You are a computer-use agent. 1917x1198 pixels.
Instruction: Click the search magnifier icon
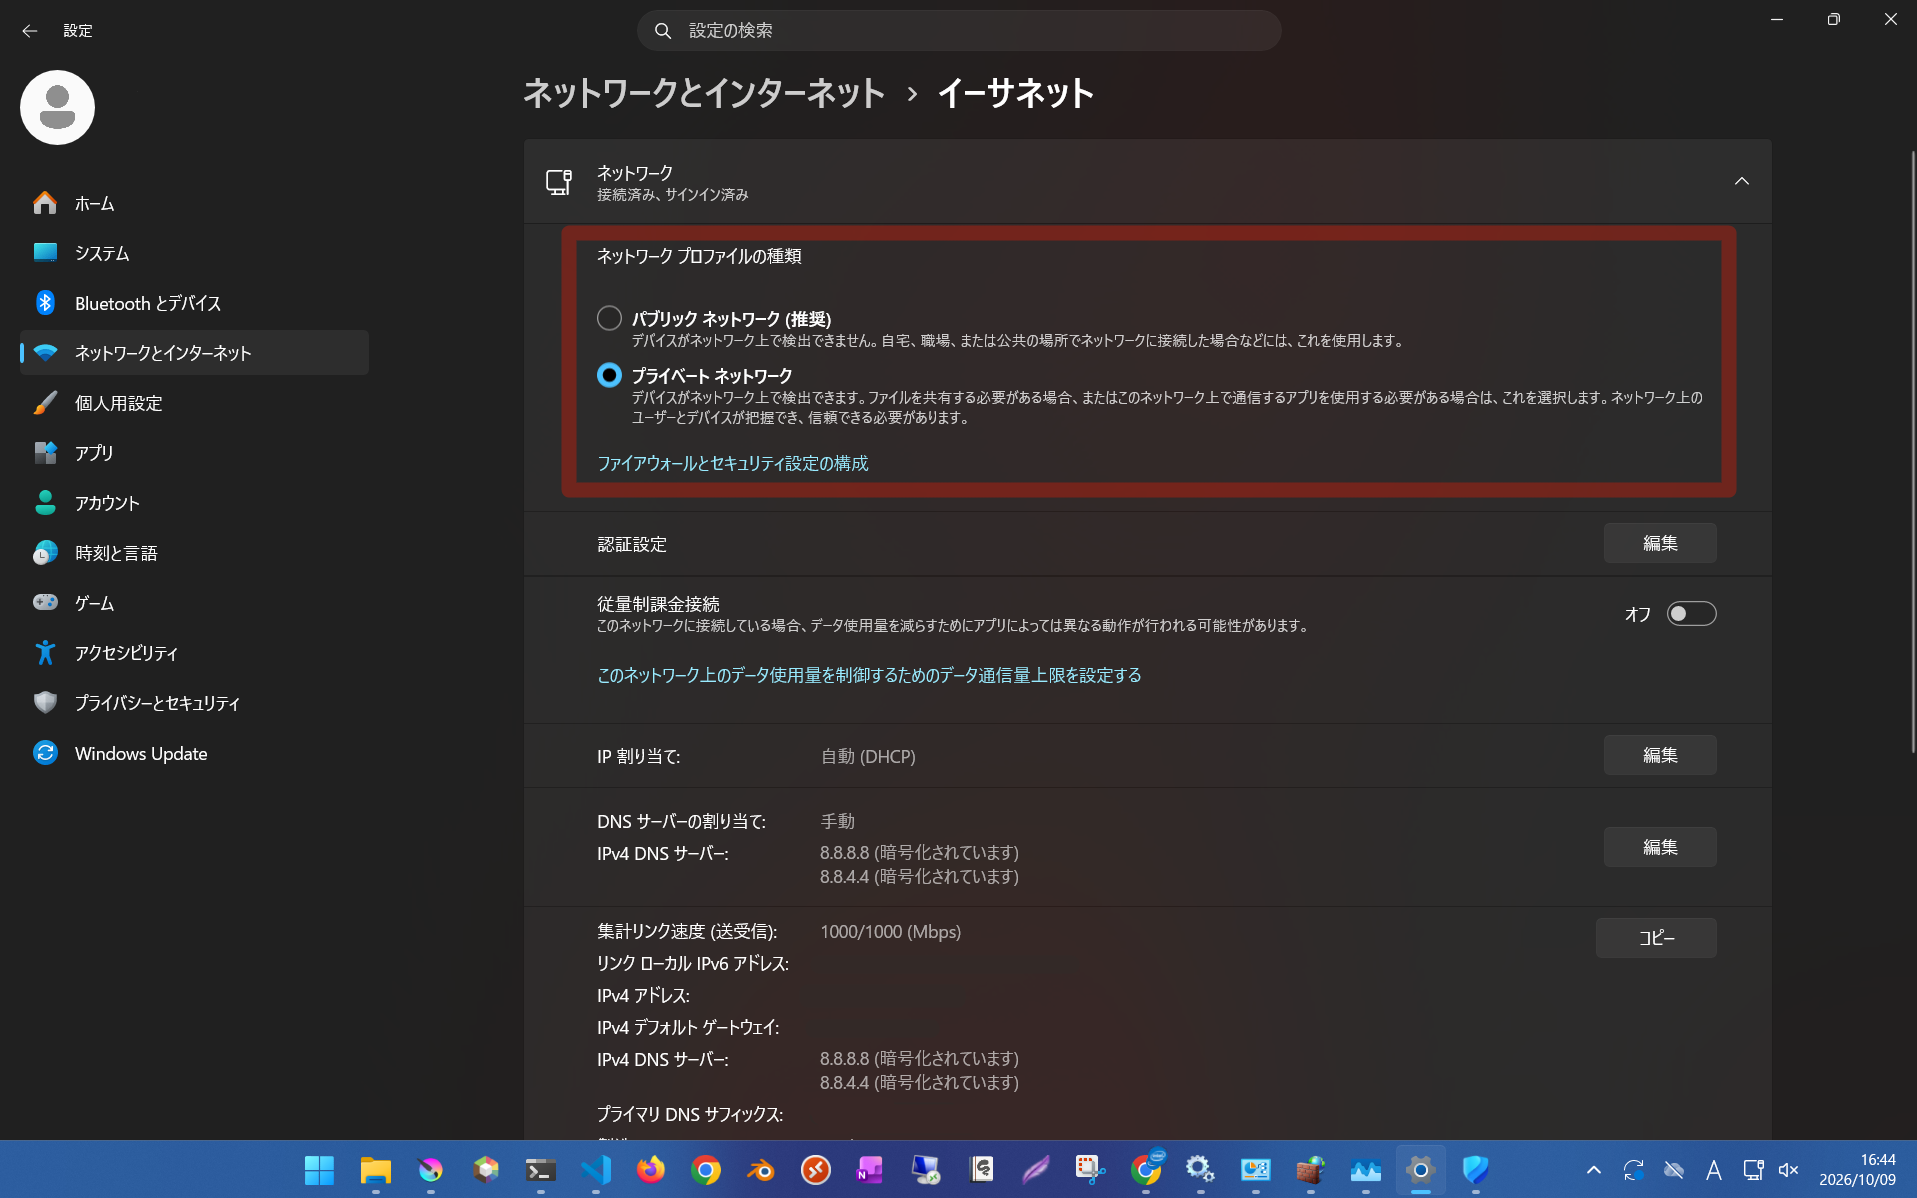point(662,31)
